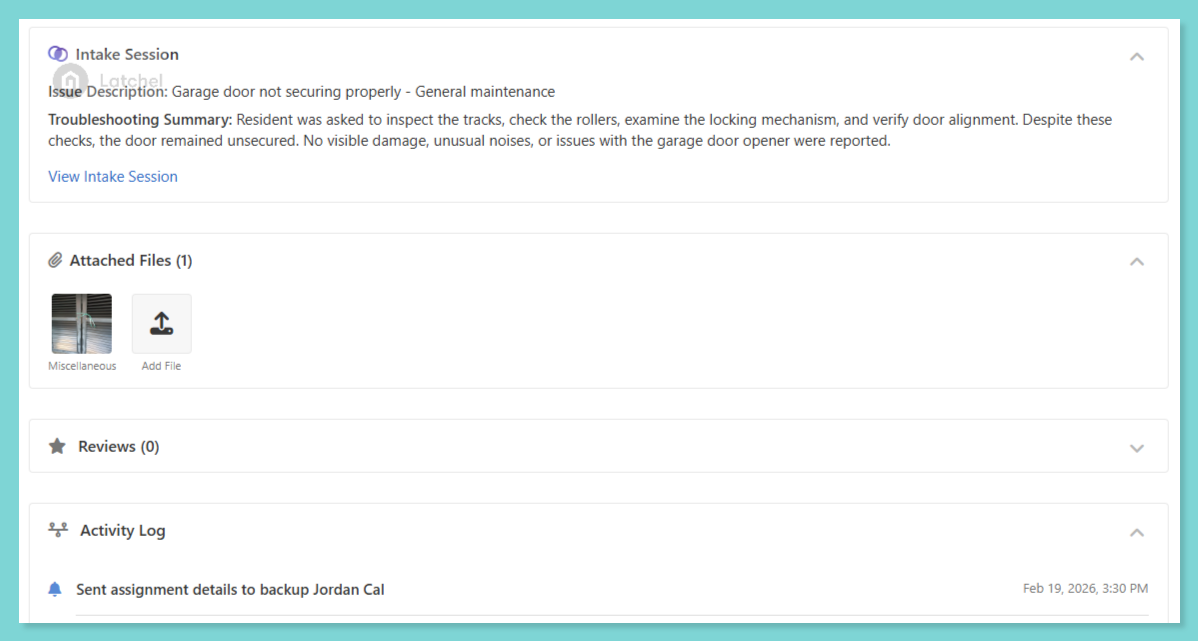Click the Intake Session overlapping circles icon
The image size is (1198, 641).
(57, 53)
